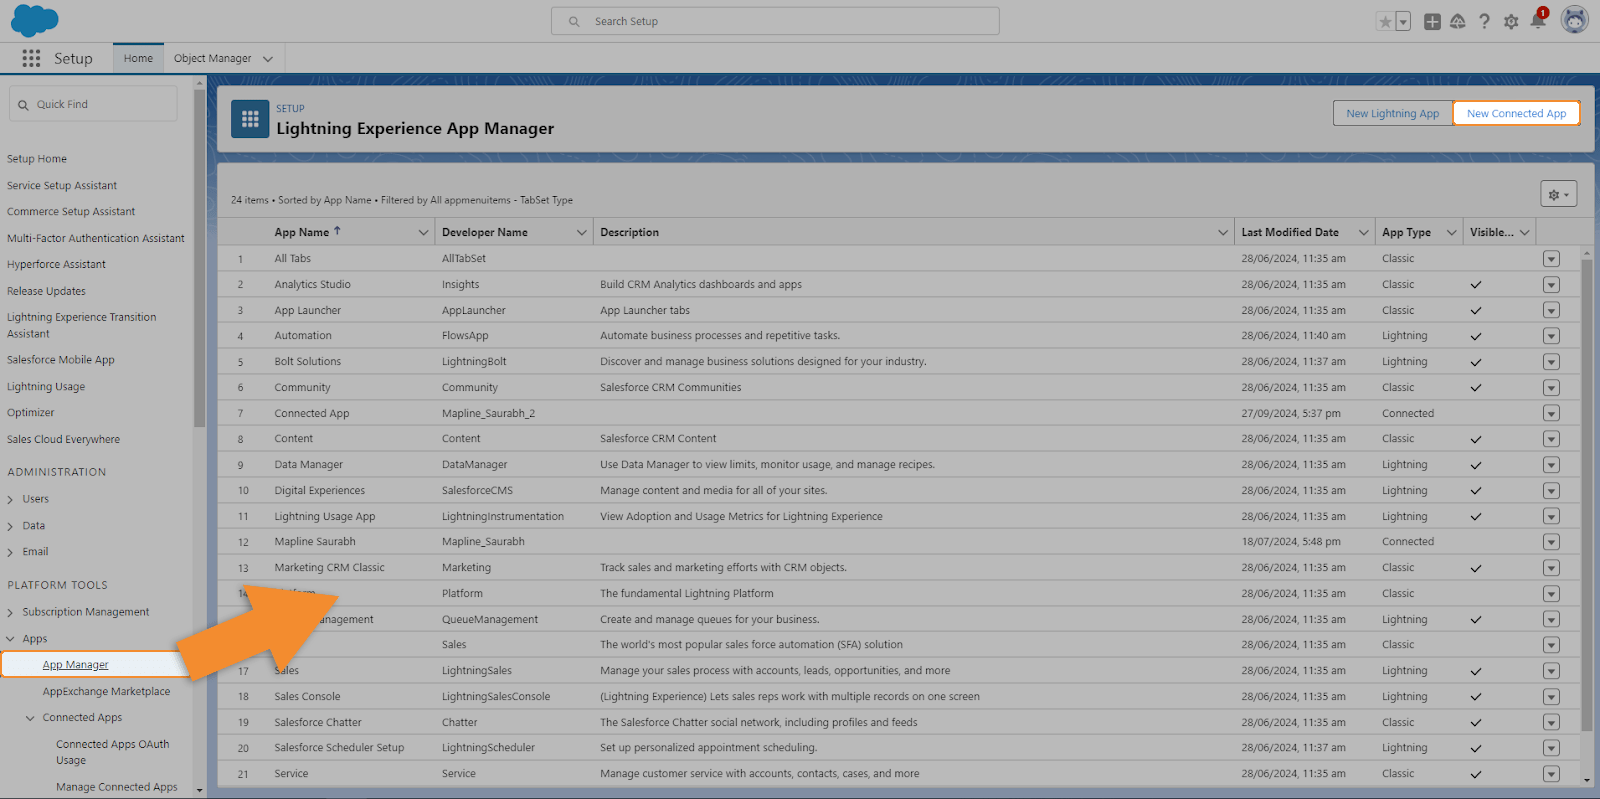Click the Salesforce cloud logo
Image resolution: width=1600 pixels, height=799 pixels.
[x=35, y=20]
